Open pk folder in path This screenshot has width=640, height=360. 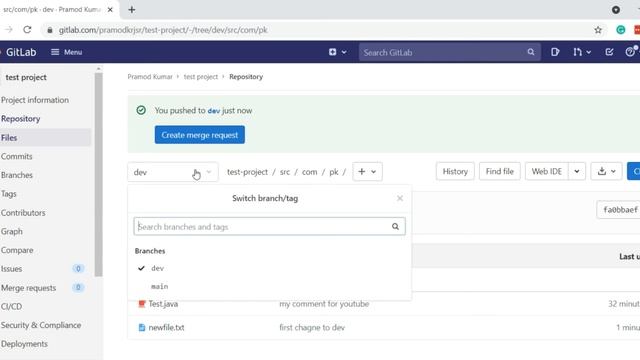tap(333, 172)
